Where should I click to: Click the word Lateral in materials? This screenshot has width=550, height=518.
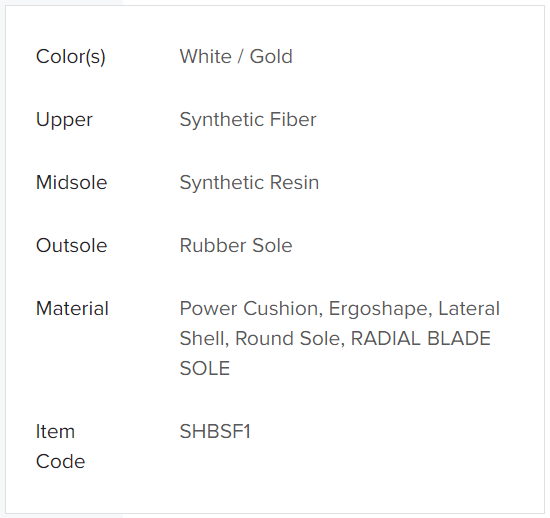[469, 309]
